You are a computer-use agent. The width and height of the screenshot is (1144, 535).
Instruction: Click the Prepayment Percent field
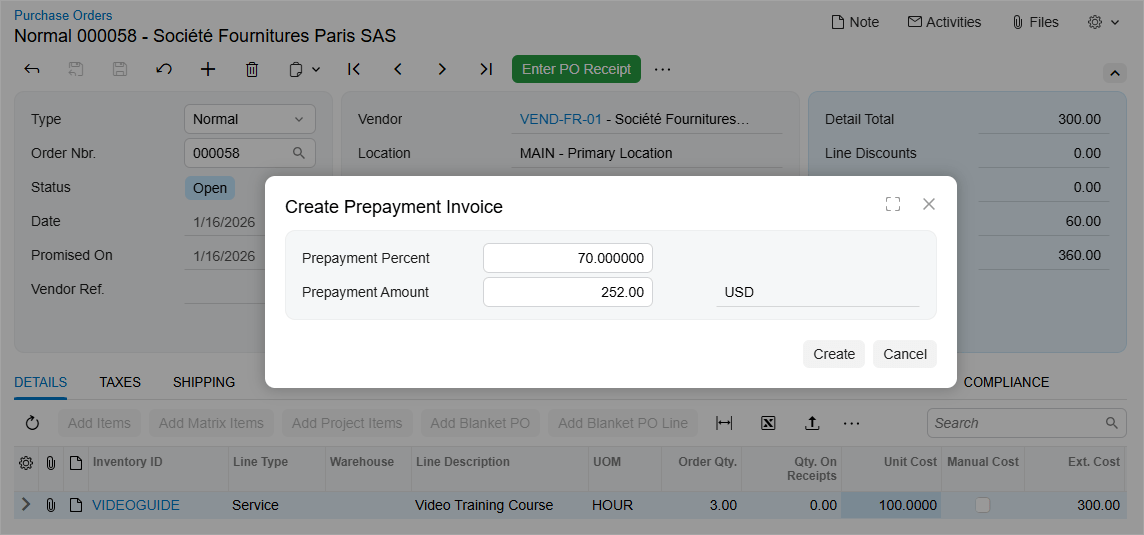click(x=567, y=258)
